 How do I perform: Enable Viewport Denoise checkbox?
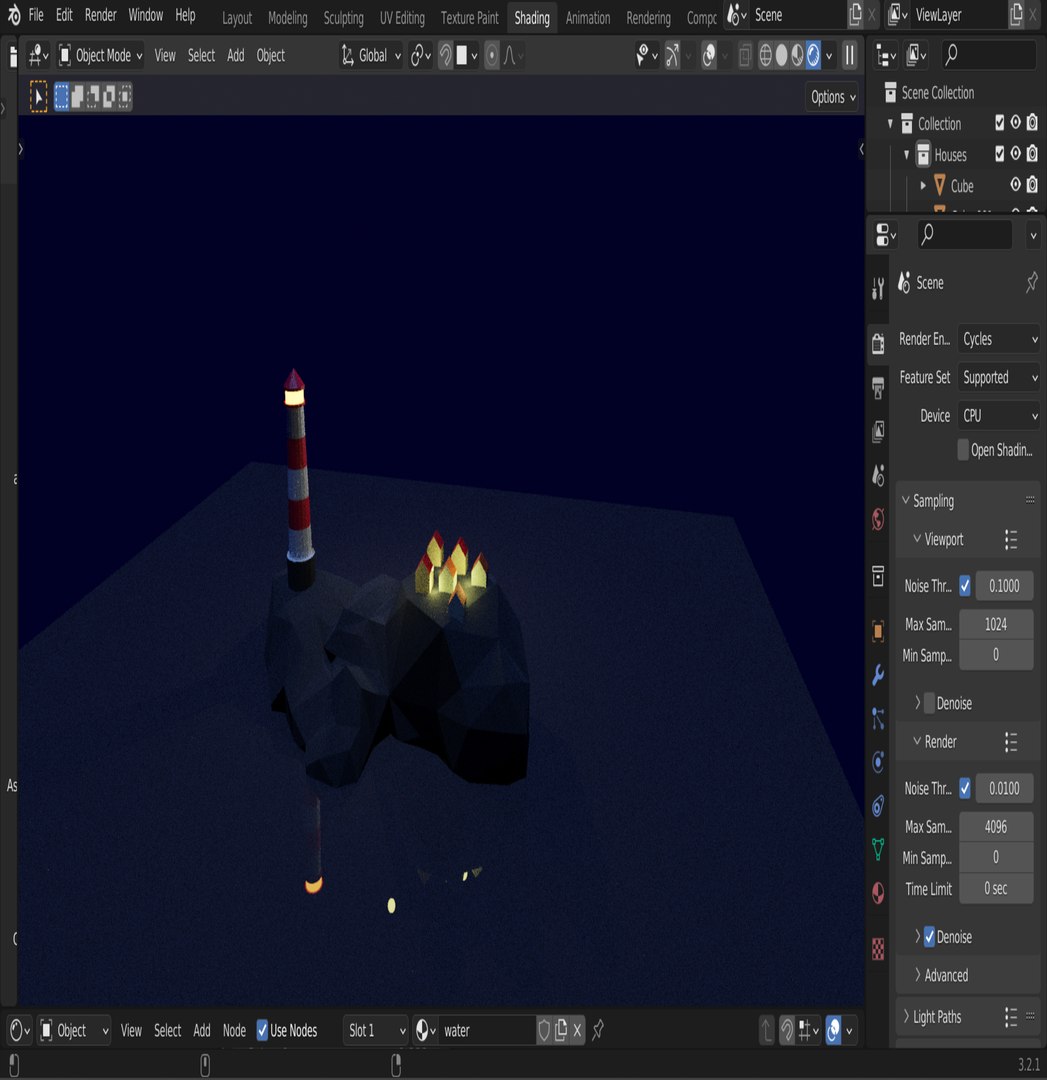click(929, 703)
